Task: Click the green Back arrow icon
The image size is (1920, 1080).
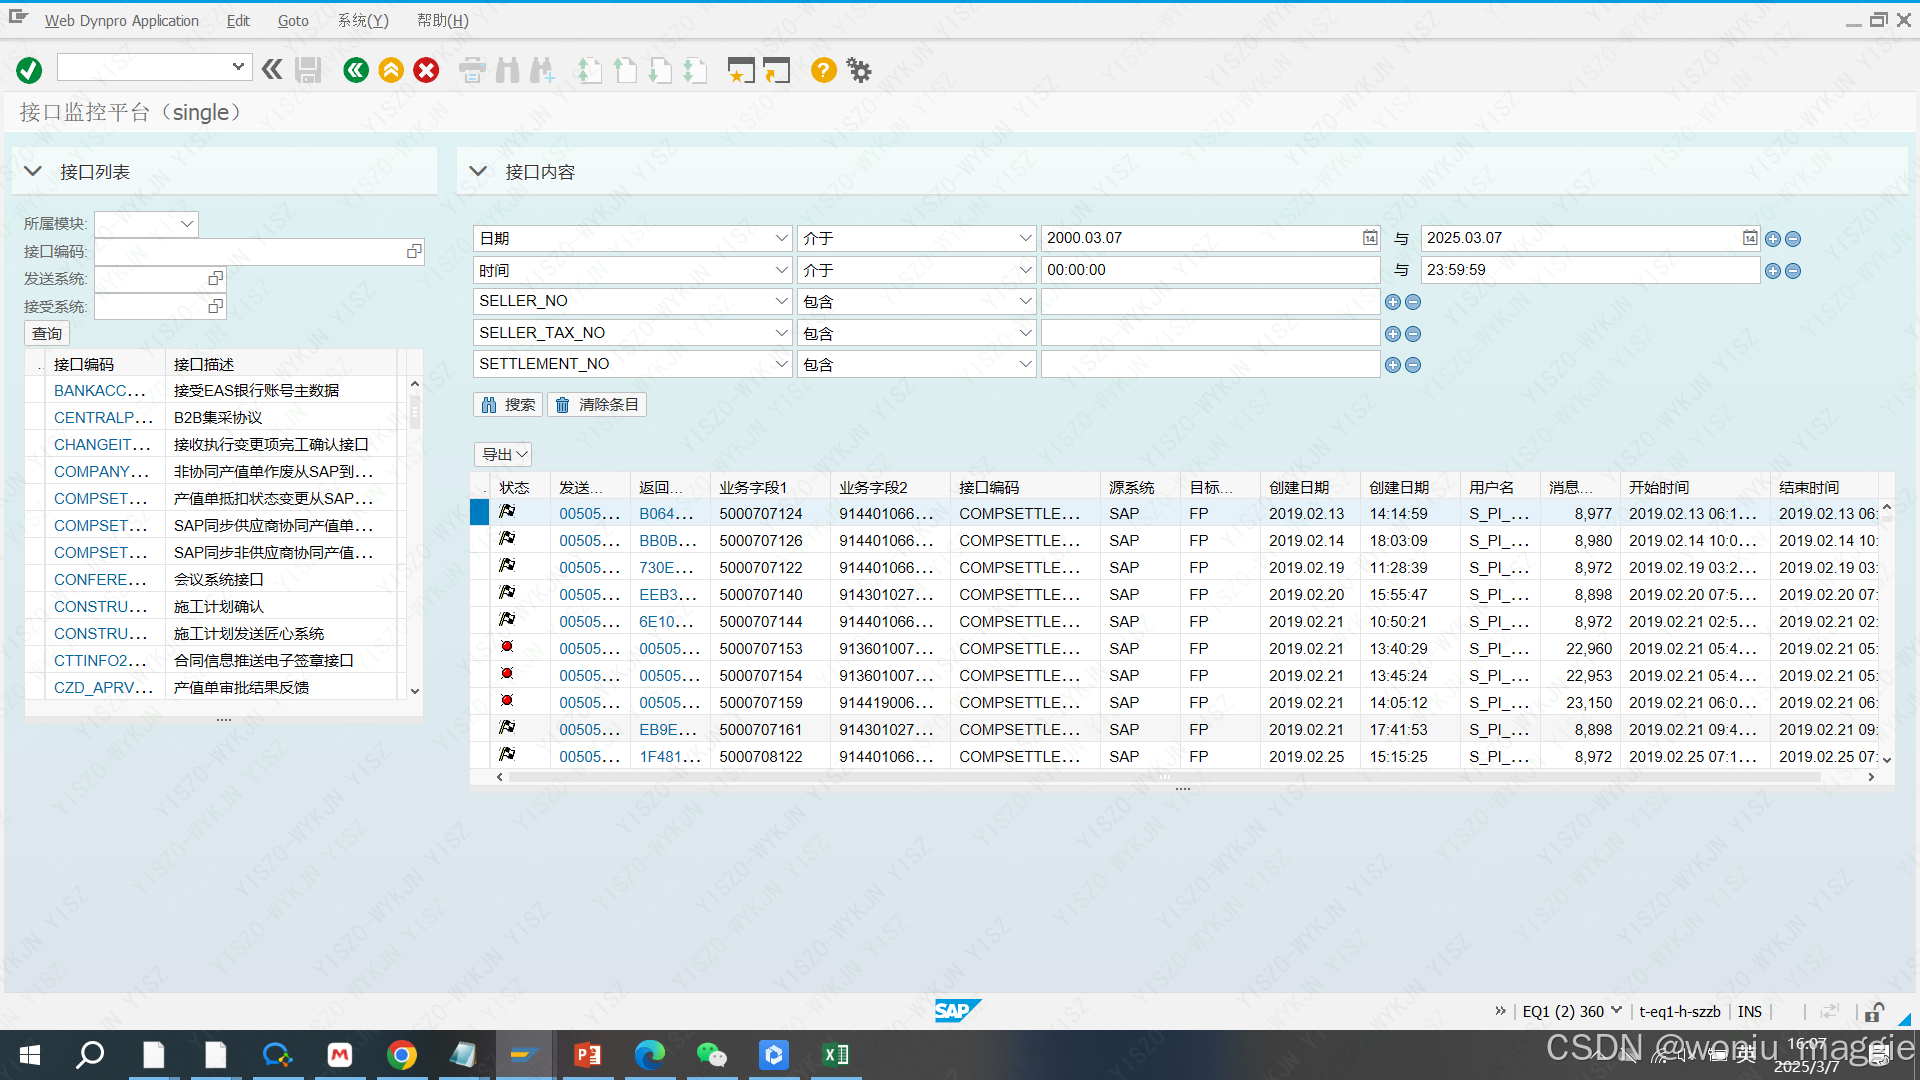Action: (355, 70)
